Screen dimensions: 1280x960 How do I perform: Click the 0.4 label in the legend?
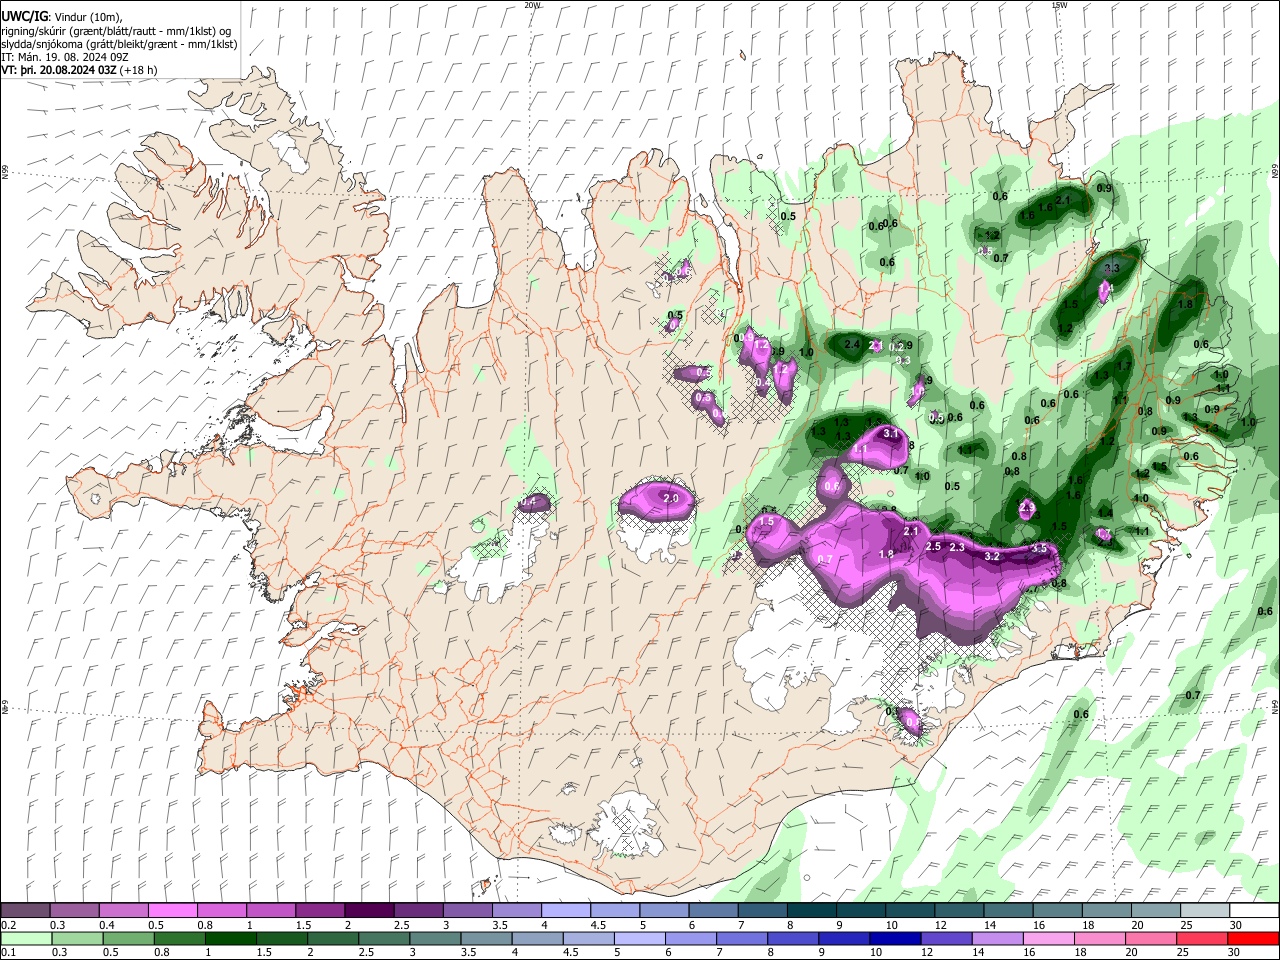(107, 925)
